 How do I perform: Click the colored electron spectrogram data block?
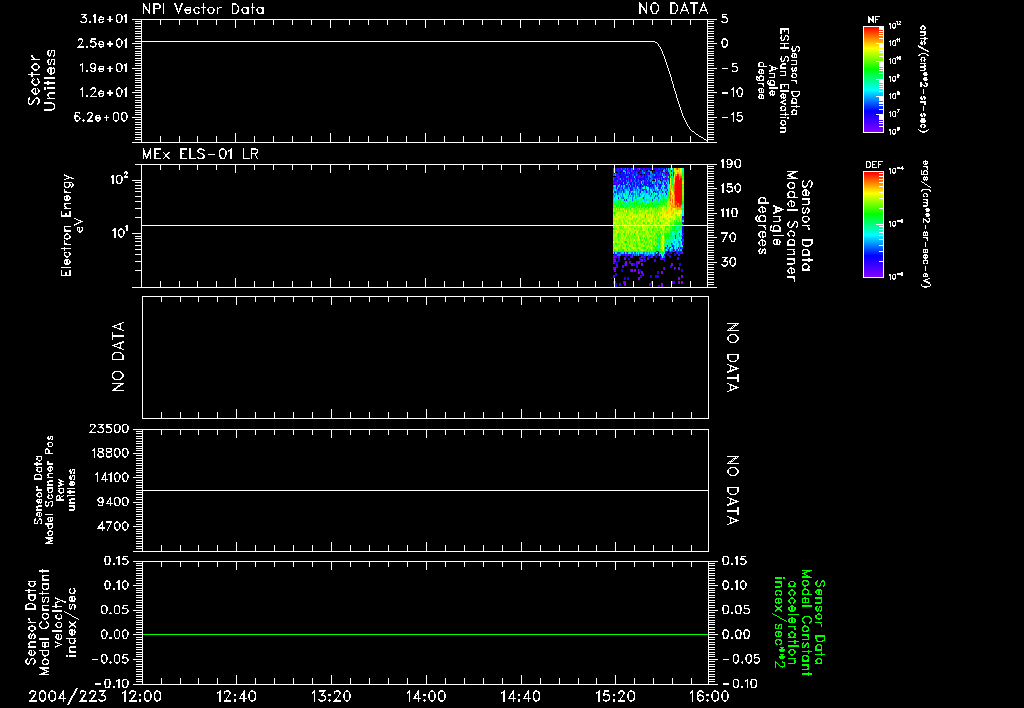(648, 227)
